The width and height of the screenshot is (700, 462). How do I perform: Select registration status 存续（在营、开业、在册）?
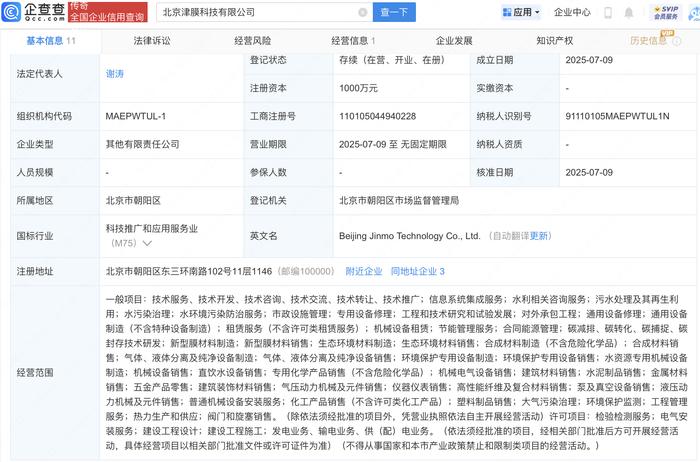(x=392, y=60)
